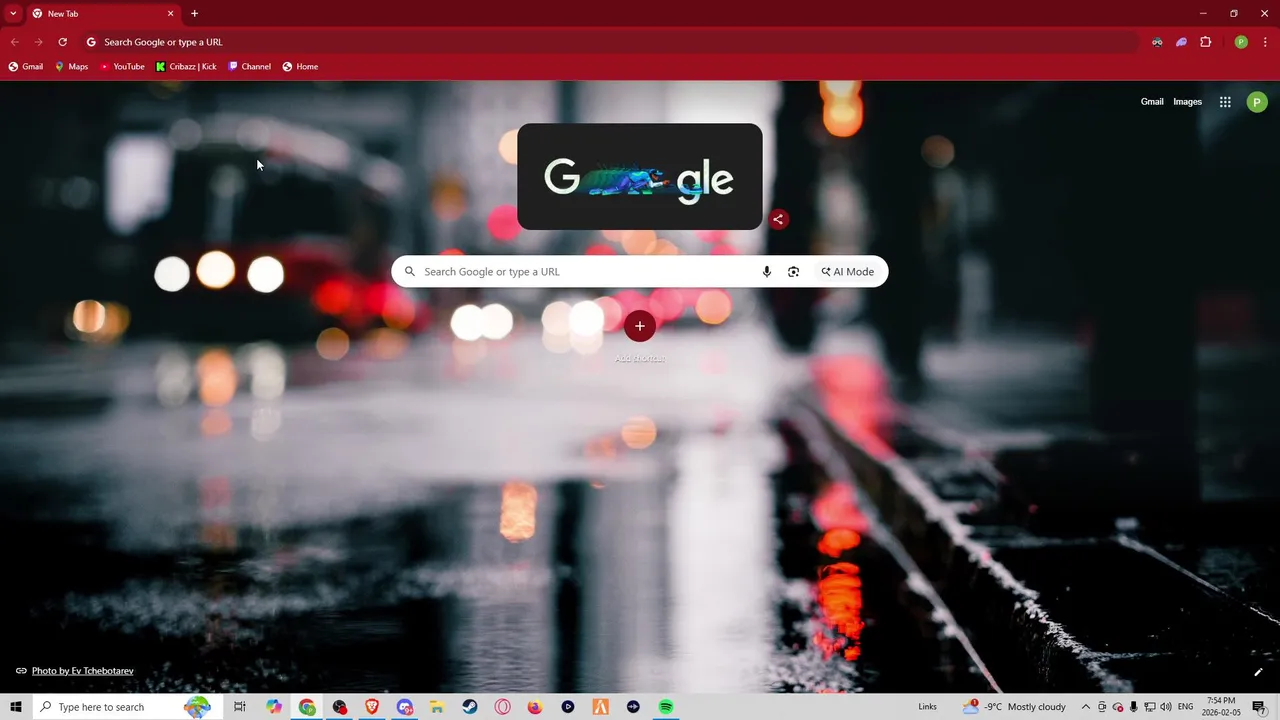Open Opera GX from the taskbar
The width and height of the screenshot is (1280, 720).
coord(502,707)
